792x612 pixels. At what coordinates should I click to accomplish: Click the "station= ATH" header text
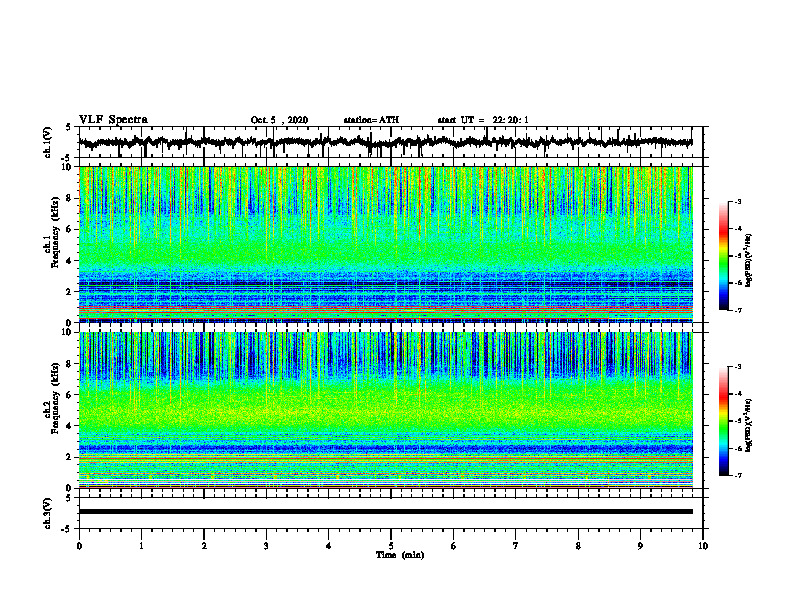pos(371,120)
